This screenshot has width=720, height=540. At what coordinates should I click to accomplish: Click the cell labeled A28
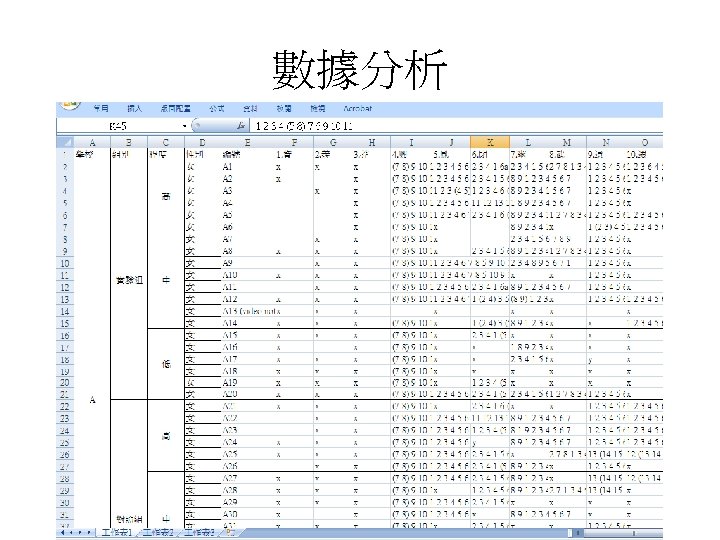click(248, 490)
